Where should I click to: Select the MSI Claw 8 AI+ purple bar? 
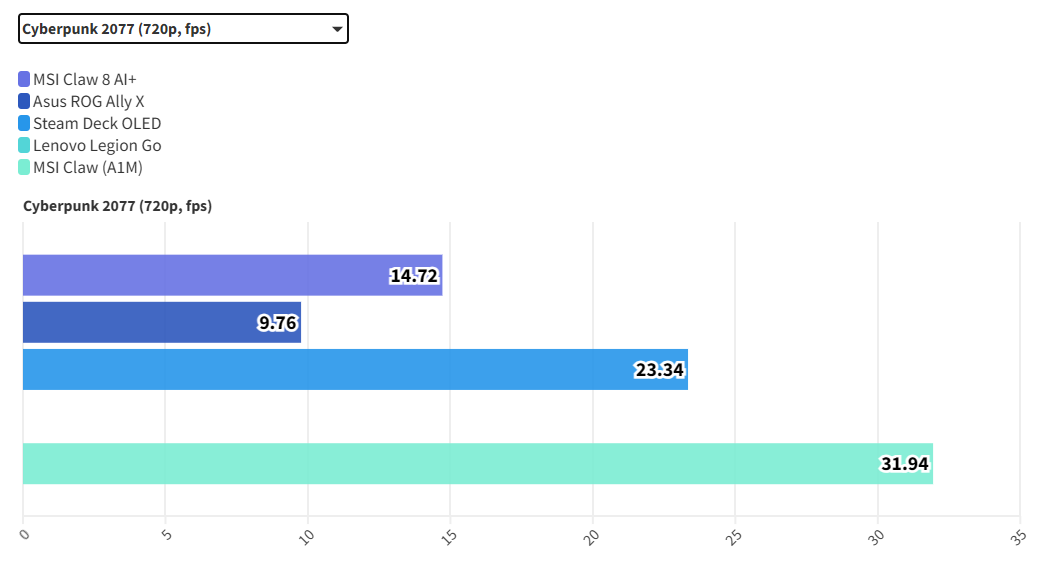click(x=200, y=275)
